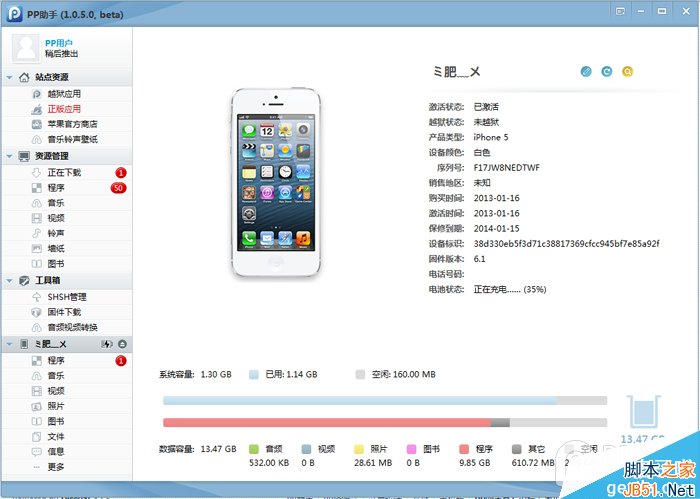
Task: Click the eject device icon
Action: point(122,344)
